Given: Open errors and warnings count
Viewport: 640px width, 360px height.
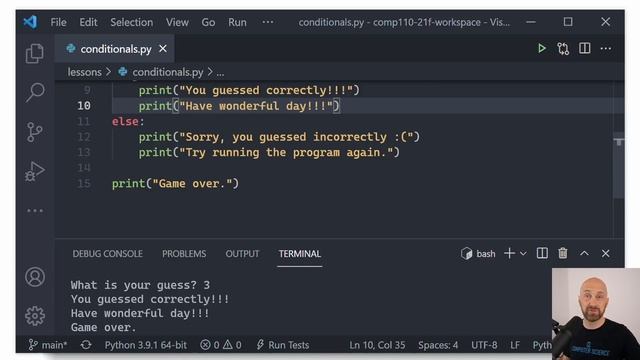Looking at the screenshot, I should tap(221, 345).
